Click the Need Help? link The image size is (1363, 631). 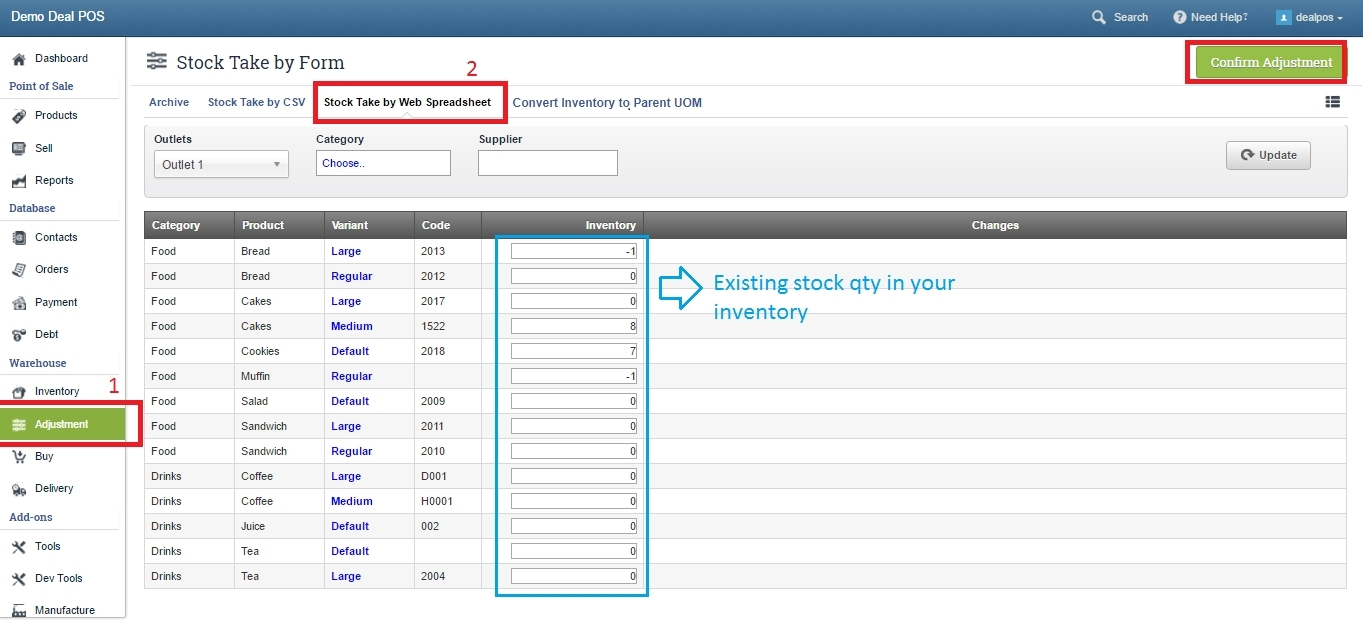(1219, 17)
